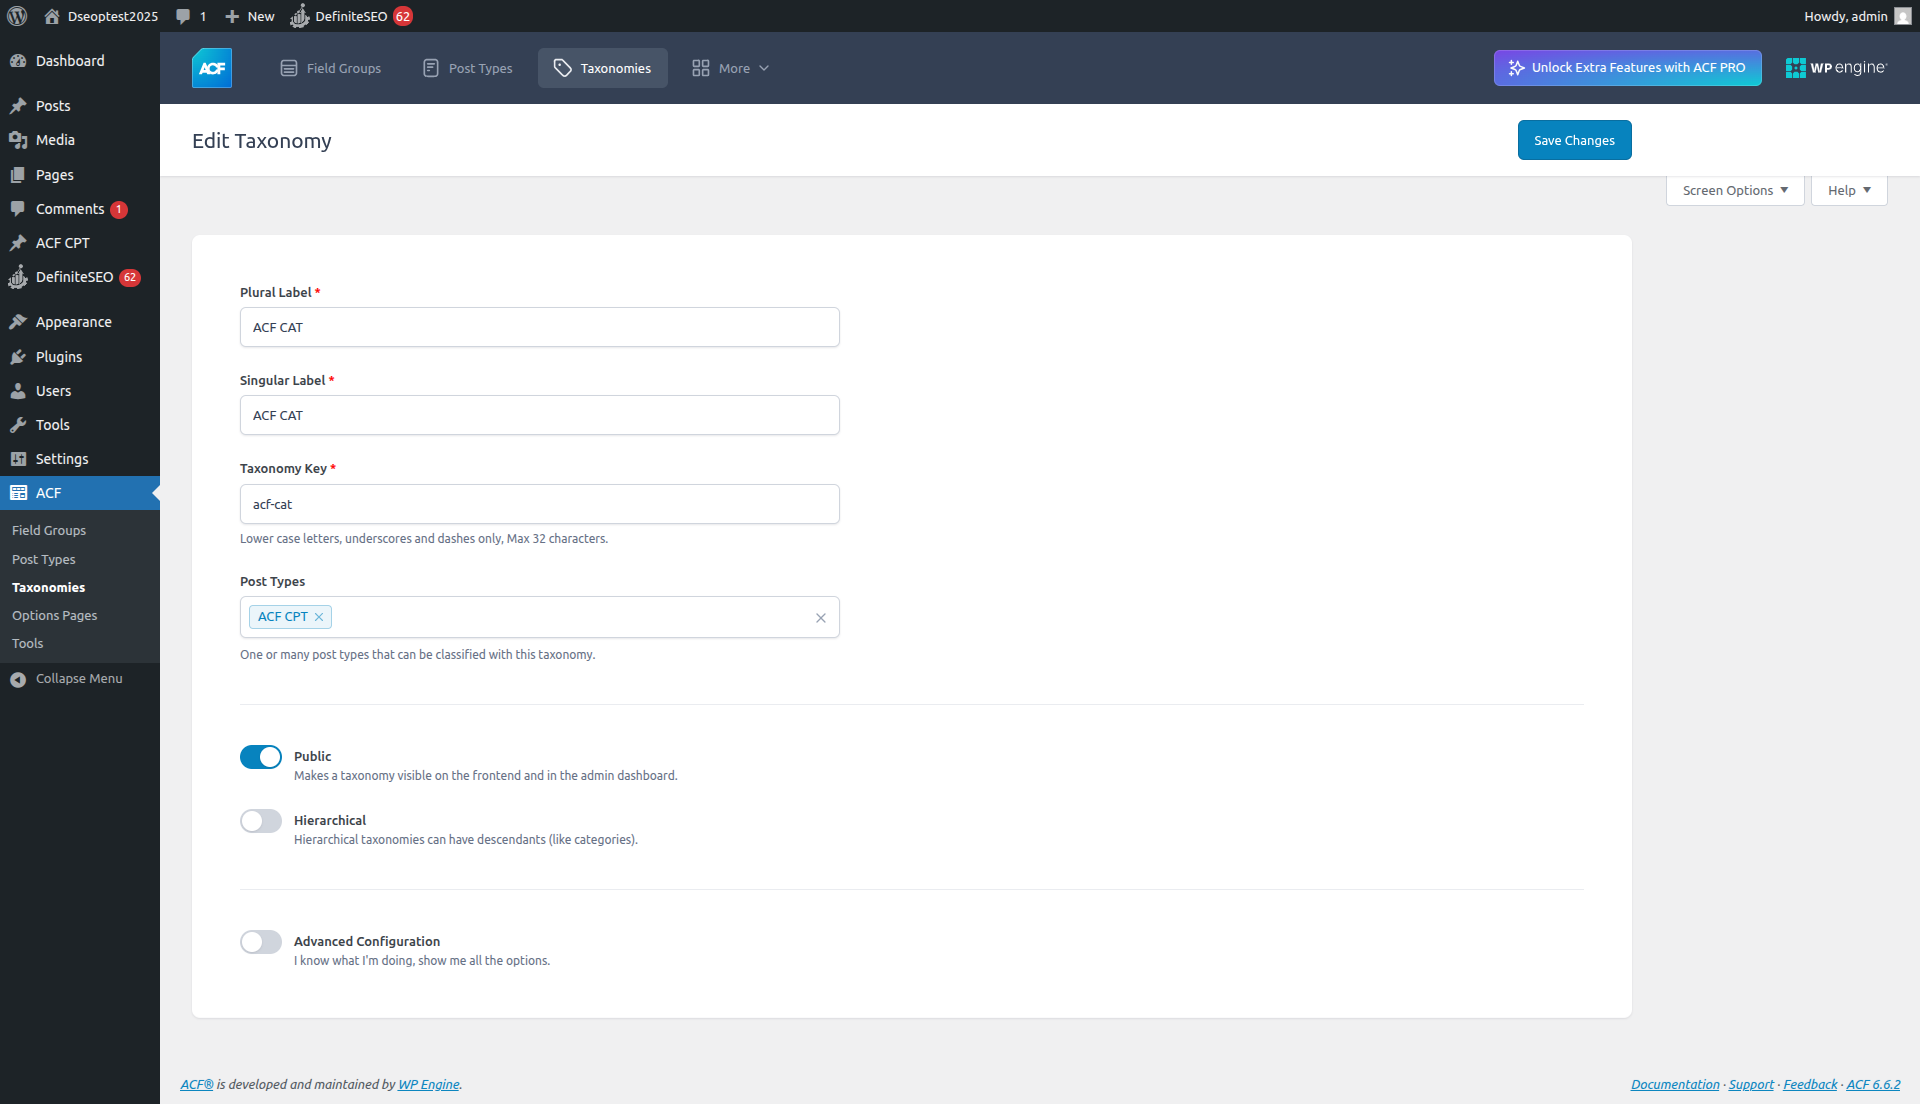Select the Post Types page icon
The width and height of the screenshot is (1920, 1104).
430,67
